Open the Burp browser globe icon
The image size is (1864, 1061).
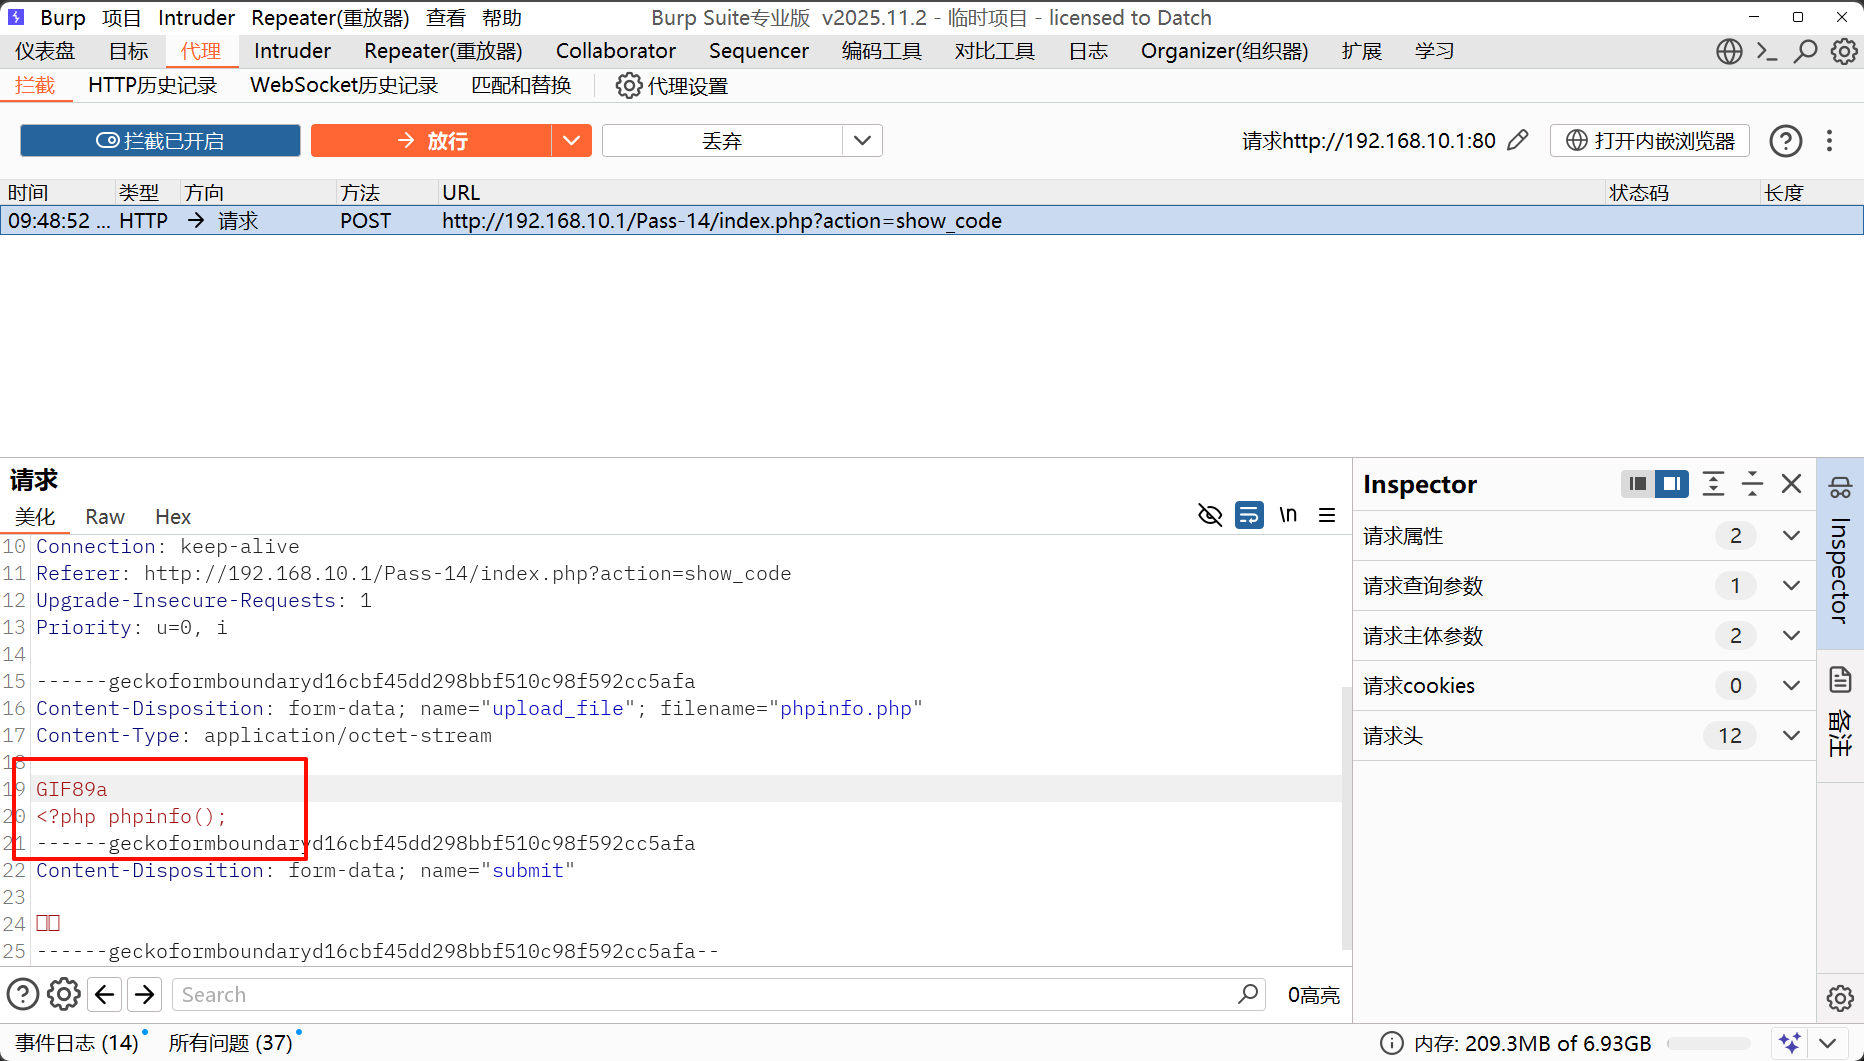[x=1729, y=51]
